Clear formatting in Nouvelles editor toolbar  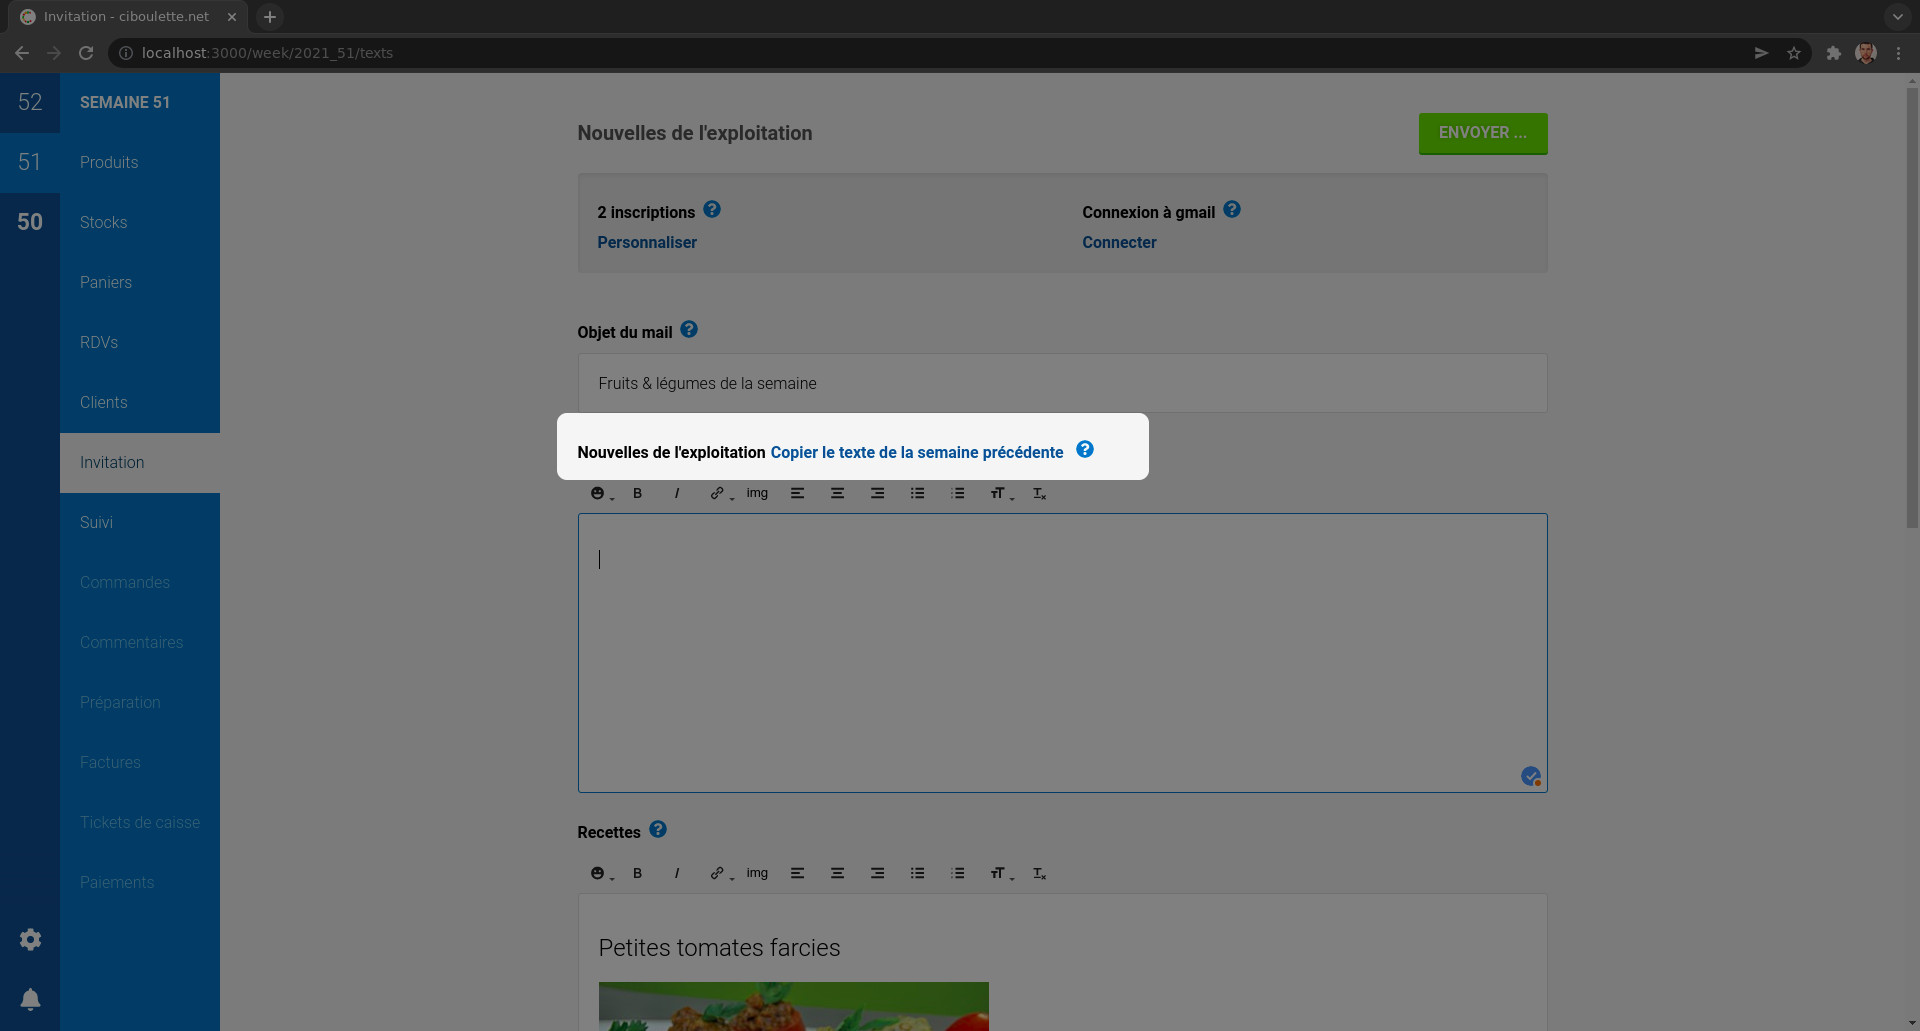point(1039,494)
